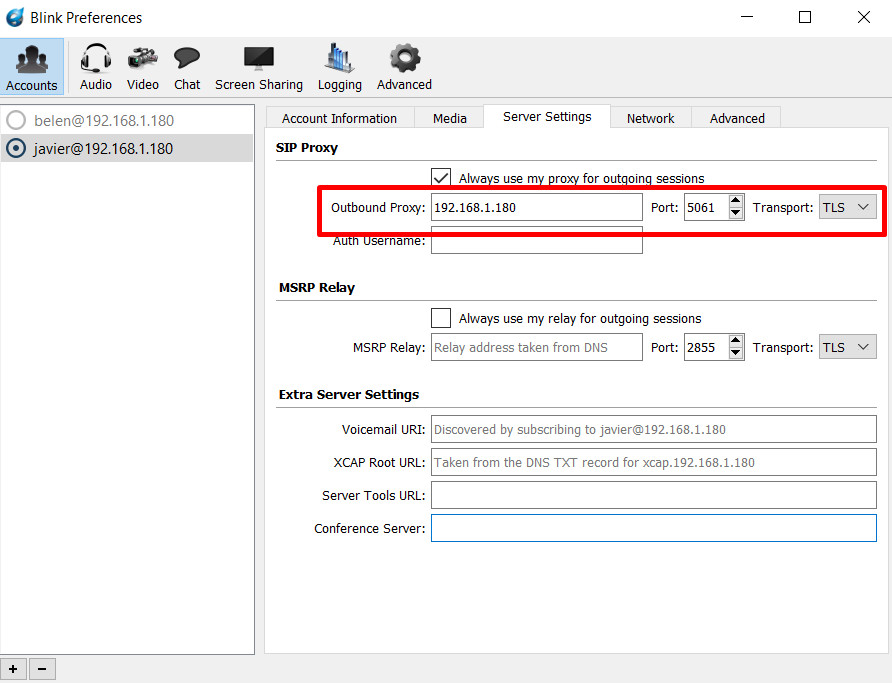Open the SIP Proxy Transport dropdown
The height and width of the screenshot is (683, 892).
tap(848, 208)
